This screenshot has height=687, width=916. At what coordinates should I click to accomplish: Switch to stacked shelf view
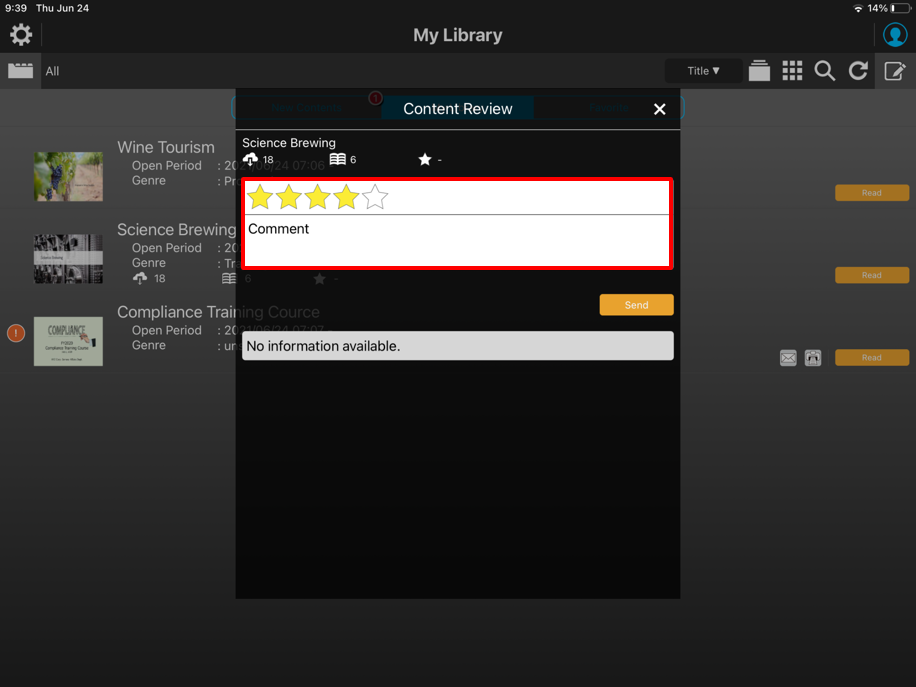point(759,71)
